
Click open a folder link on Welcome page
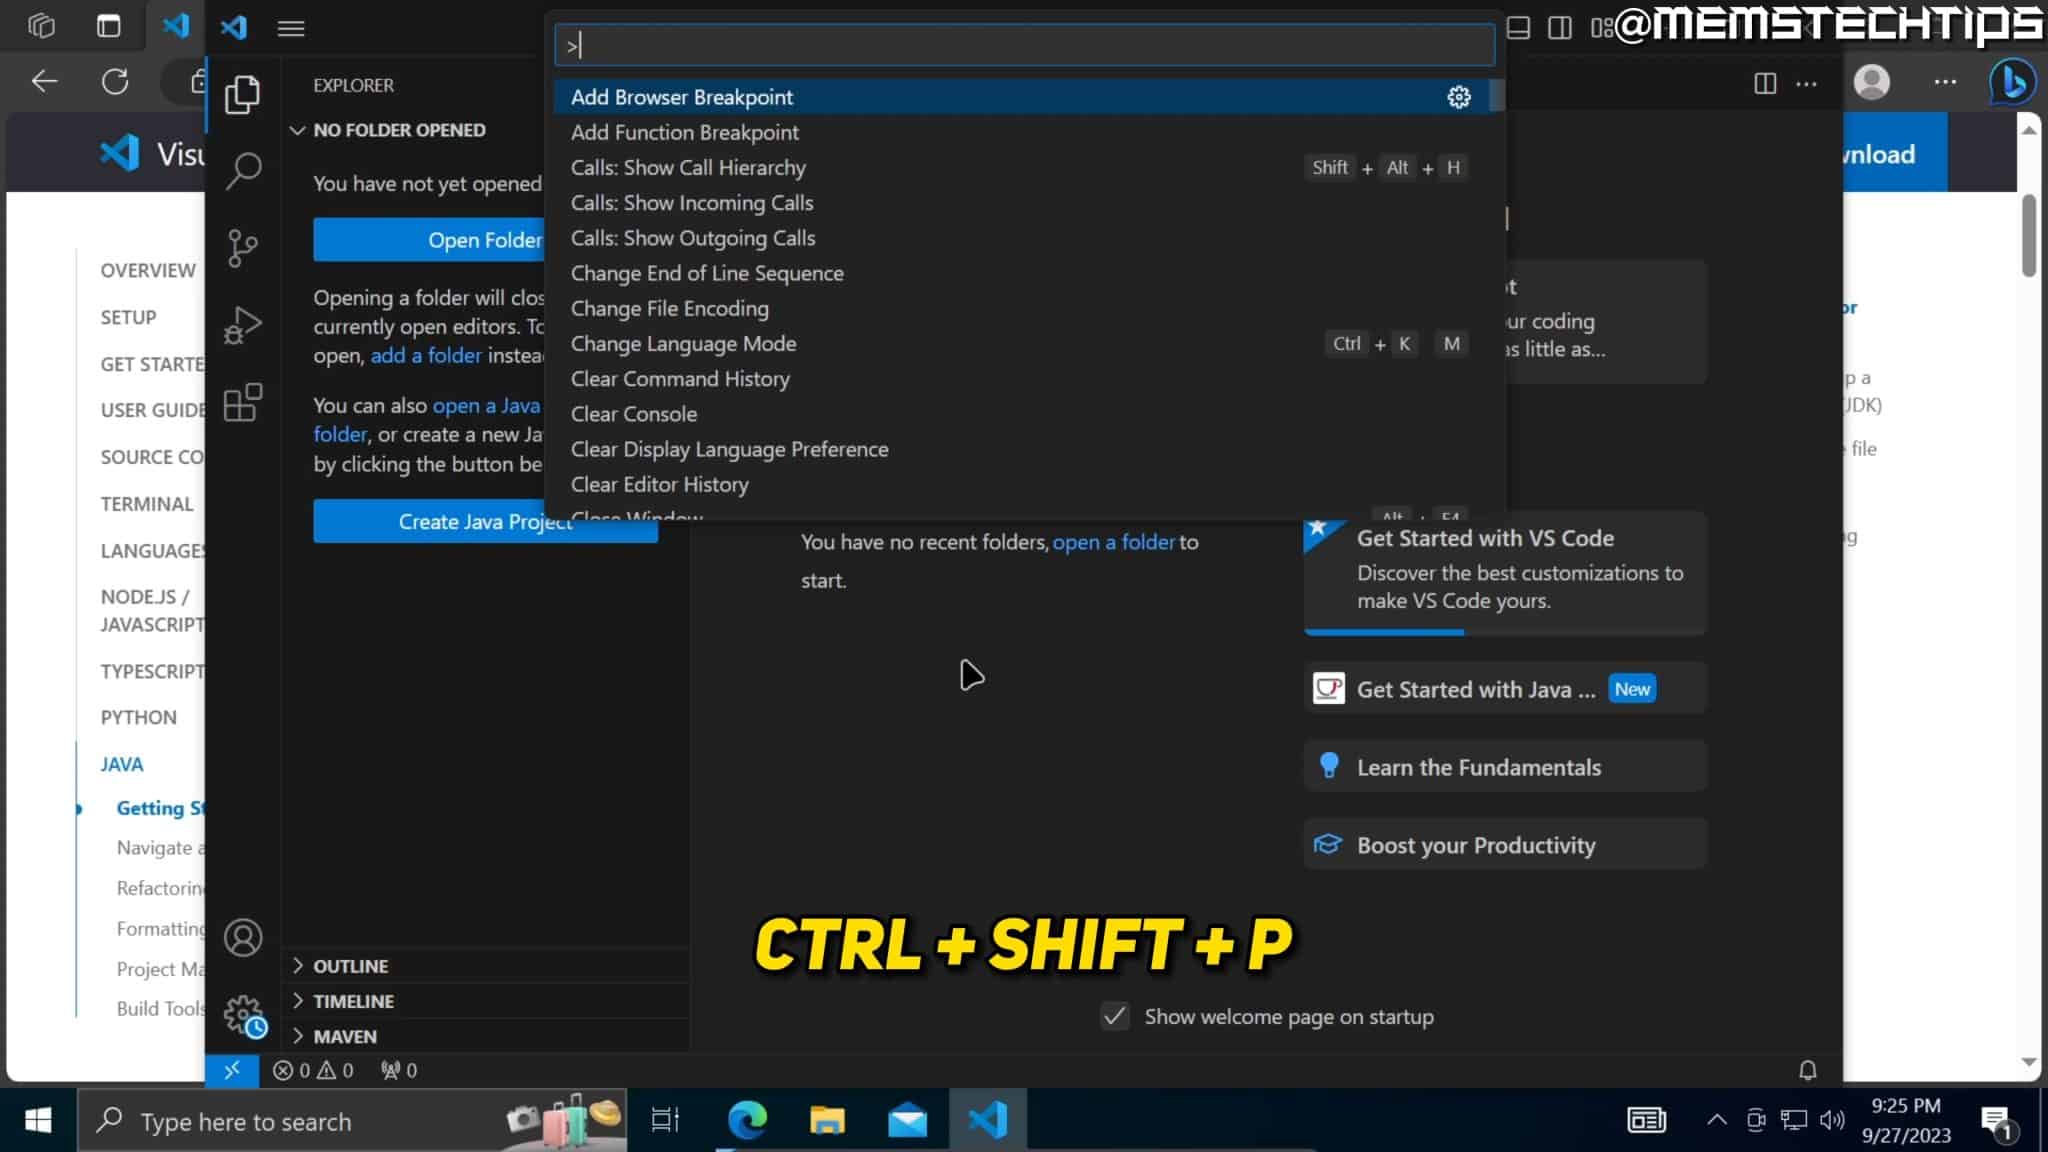(1113, 542)
